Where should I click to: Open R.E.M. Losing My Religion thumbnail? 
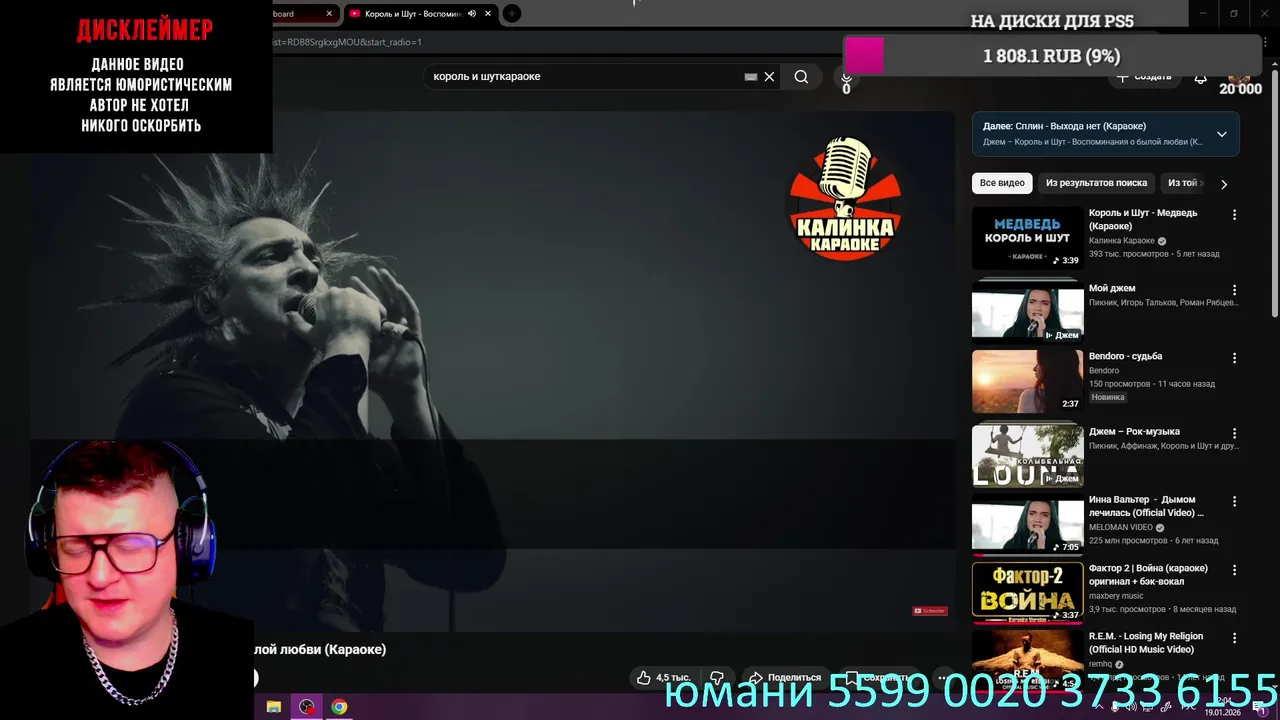1027,659
